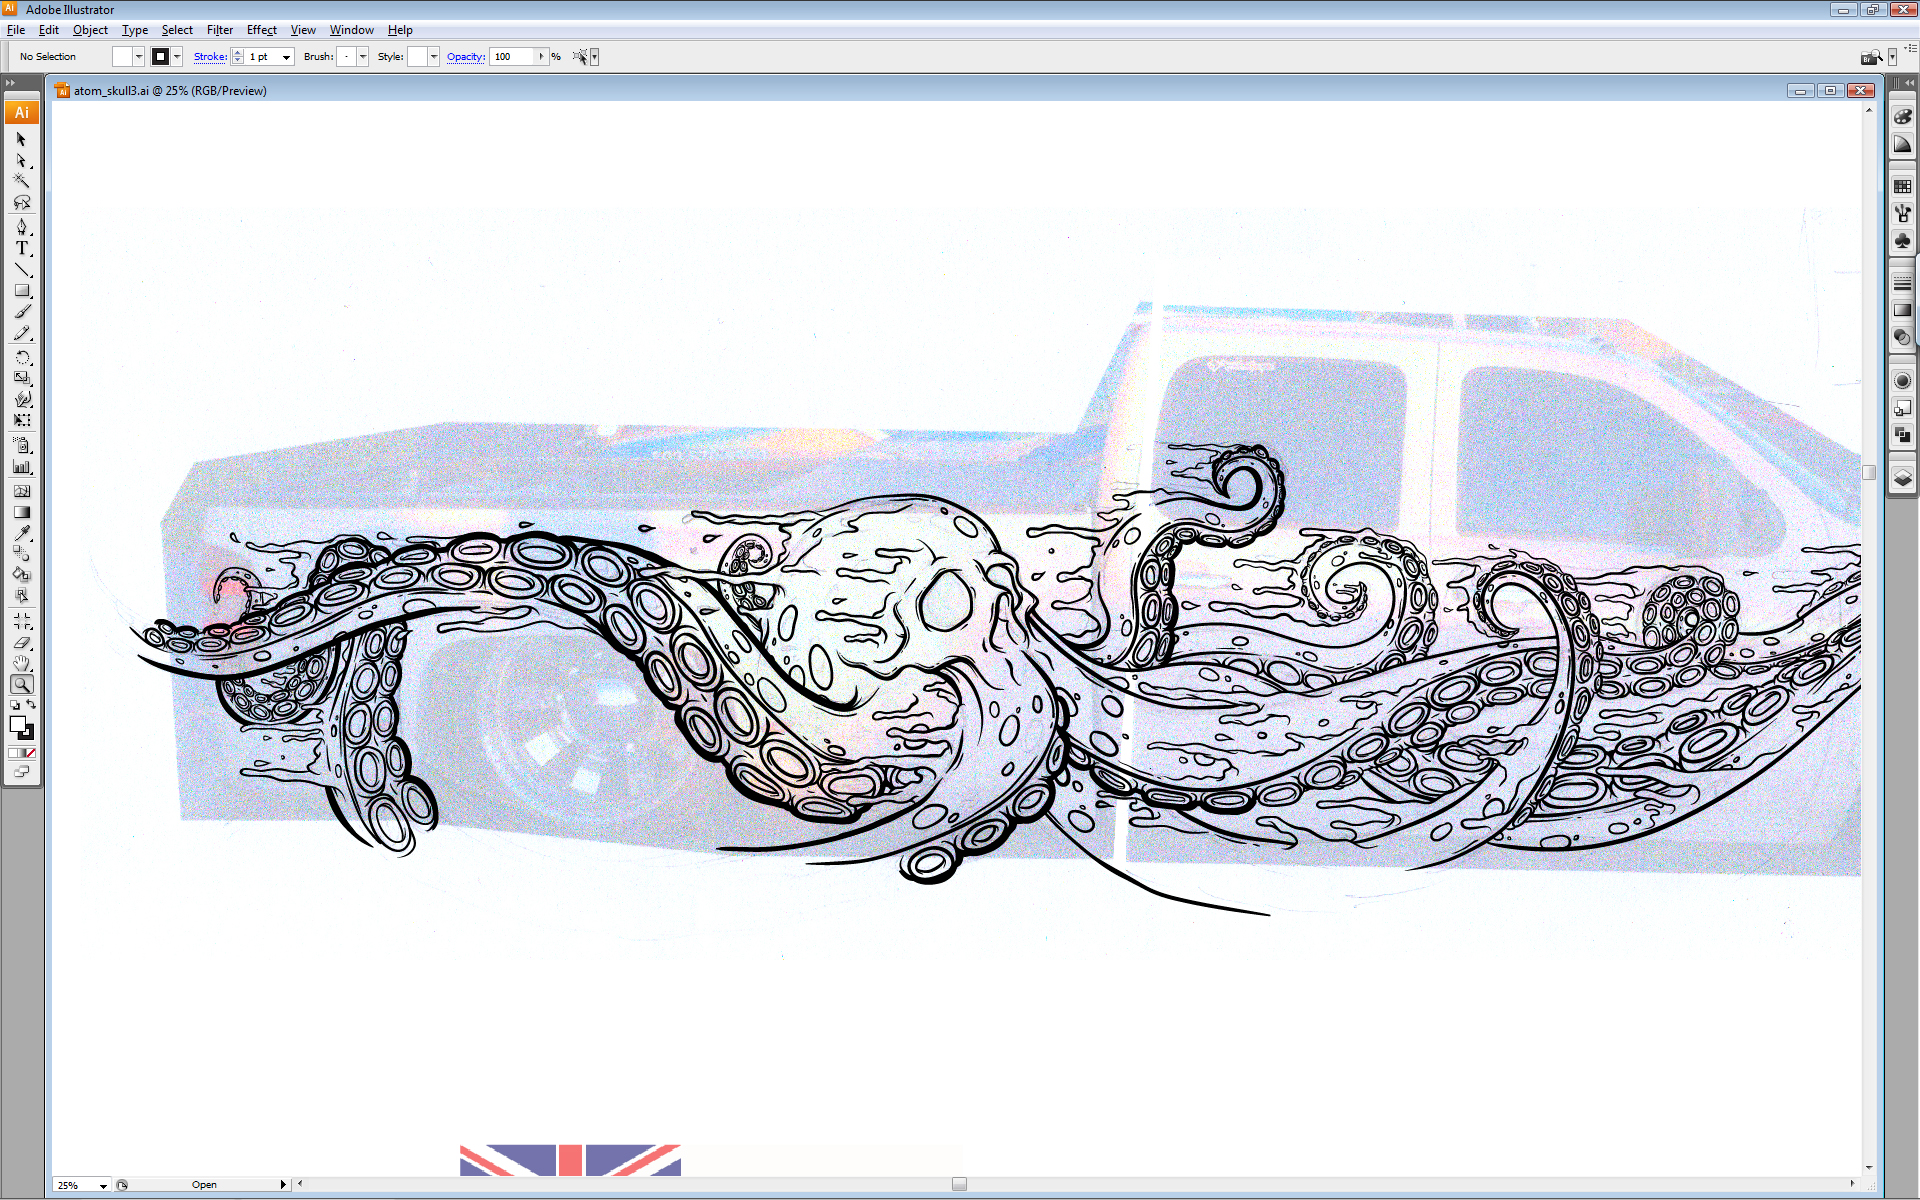
Task: Open the Swatches panel
Action: pos(1902,186)
